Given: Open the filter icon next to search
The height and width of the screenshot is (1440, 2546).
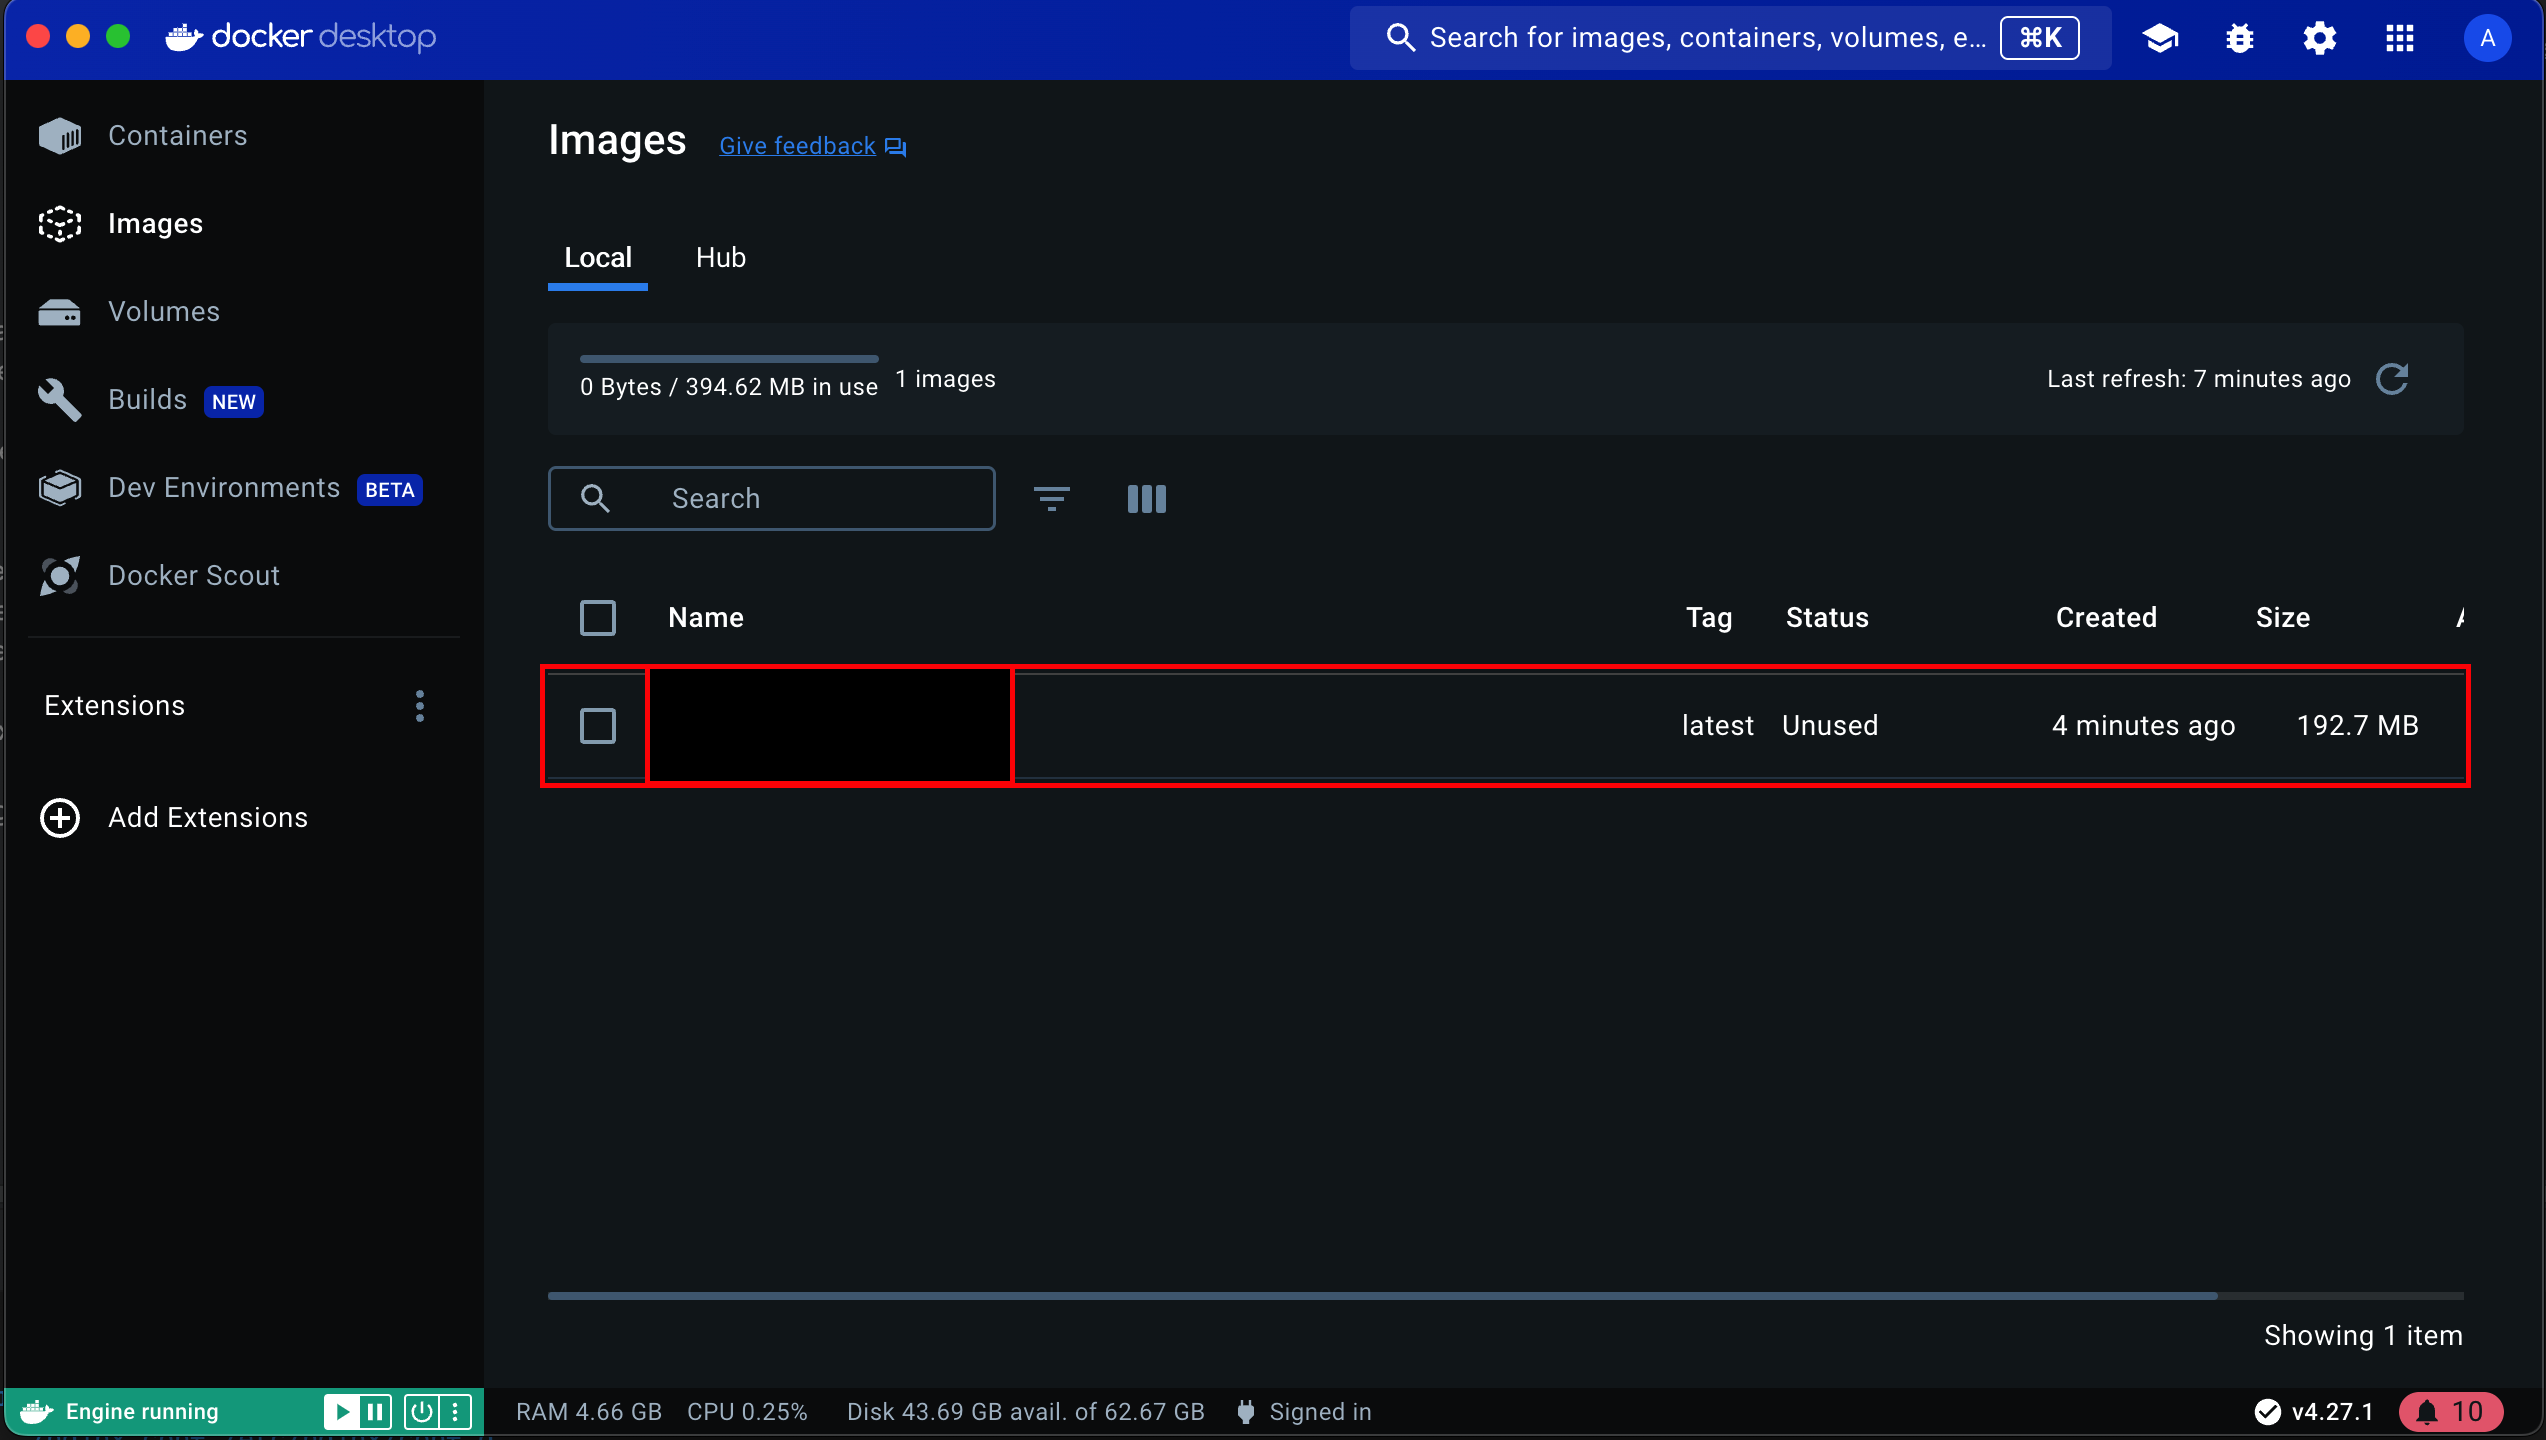Looking at the screenshot, I should [x=1051, y=498].
